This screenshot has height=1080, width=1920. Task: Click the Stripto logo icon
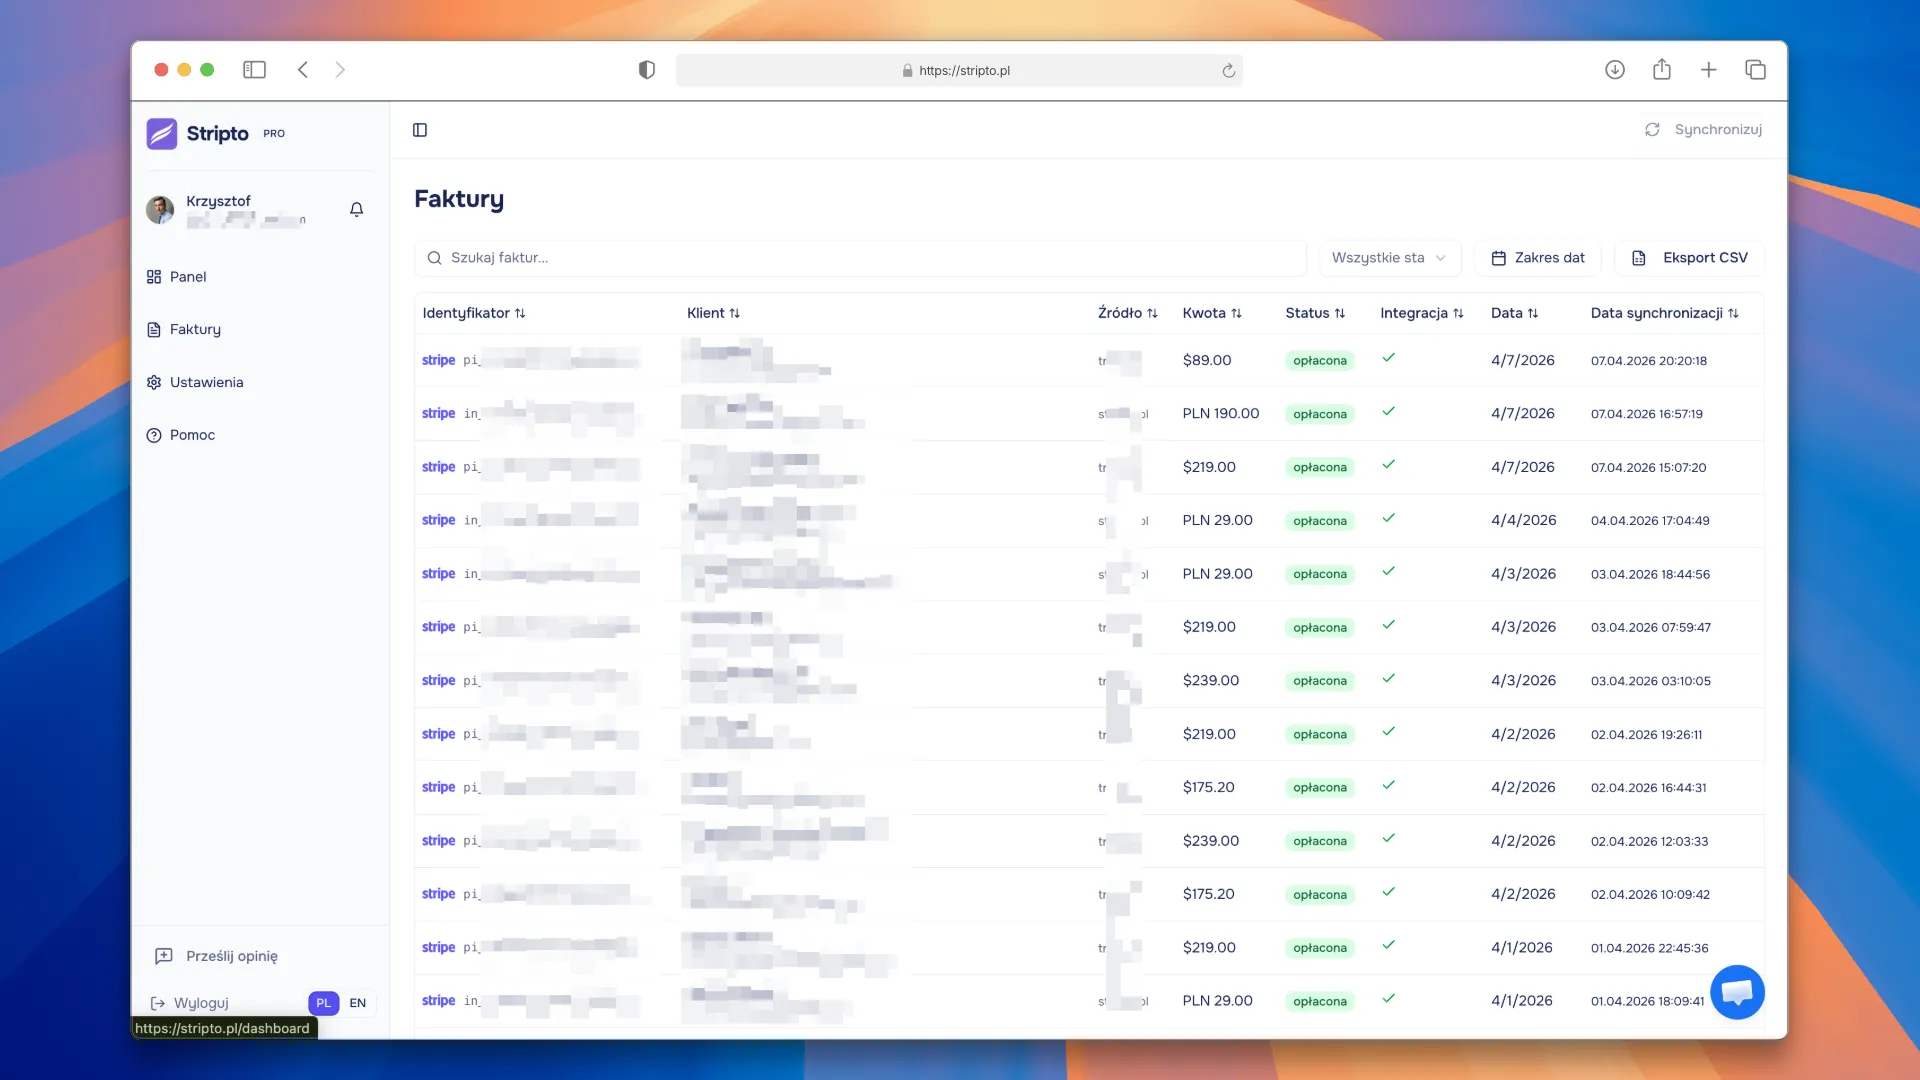coord(162,133)
